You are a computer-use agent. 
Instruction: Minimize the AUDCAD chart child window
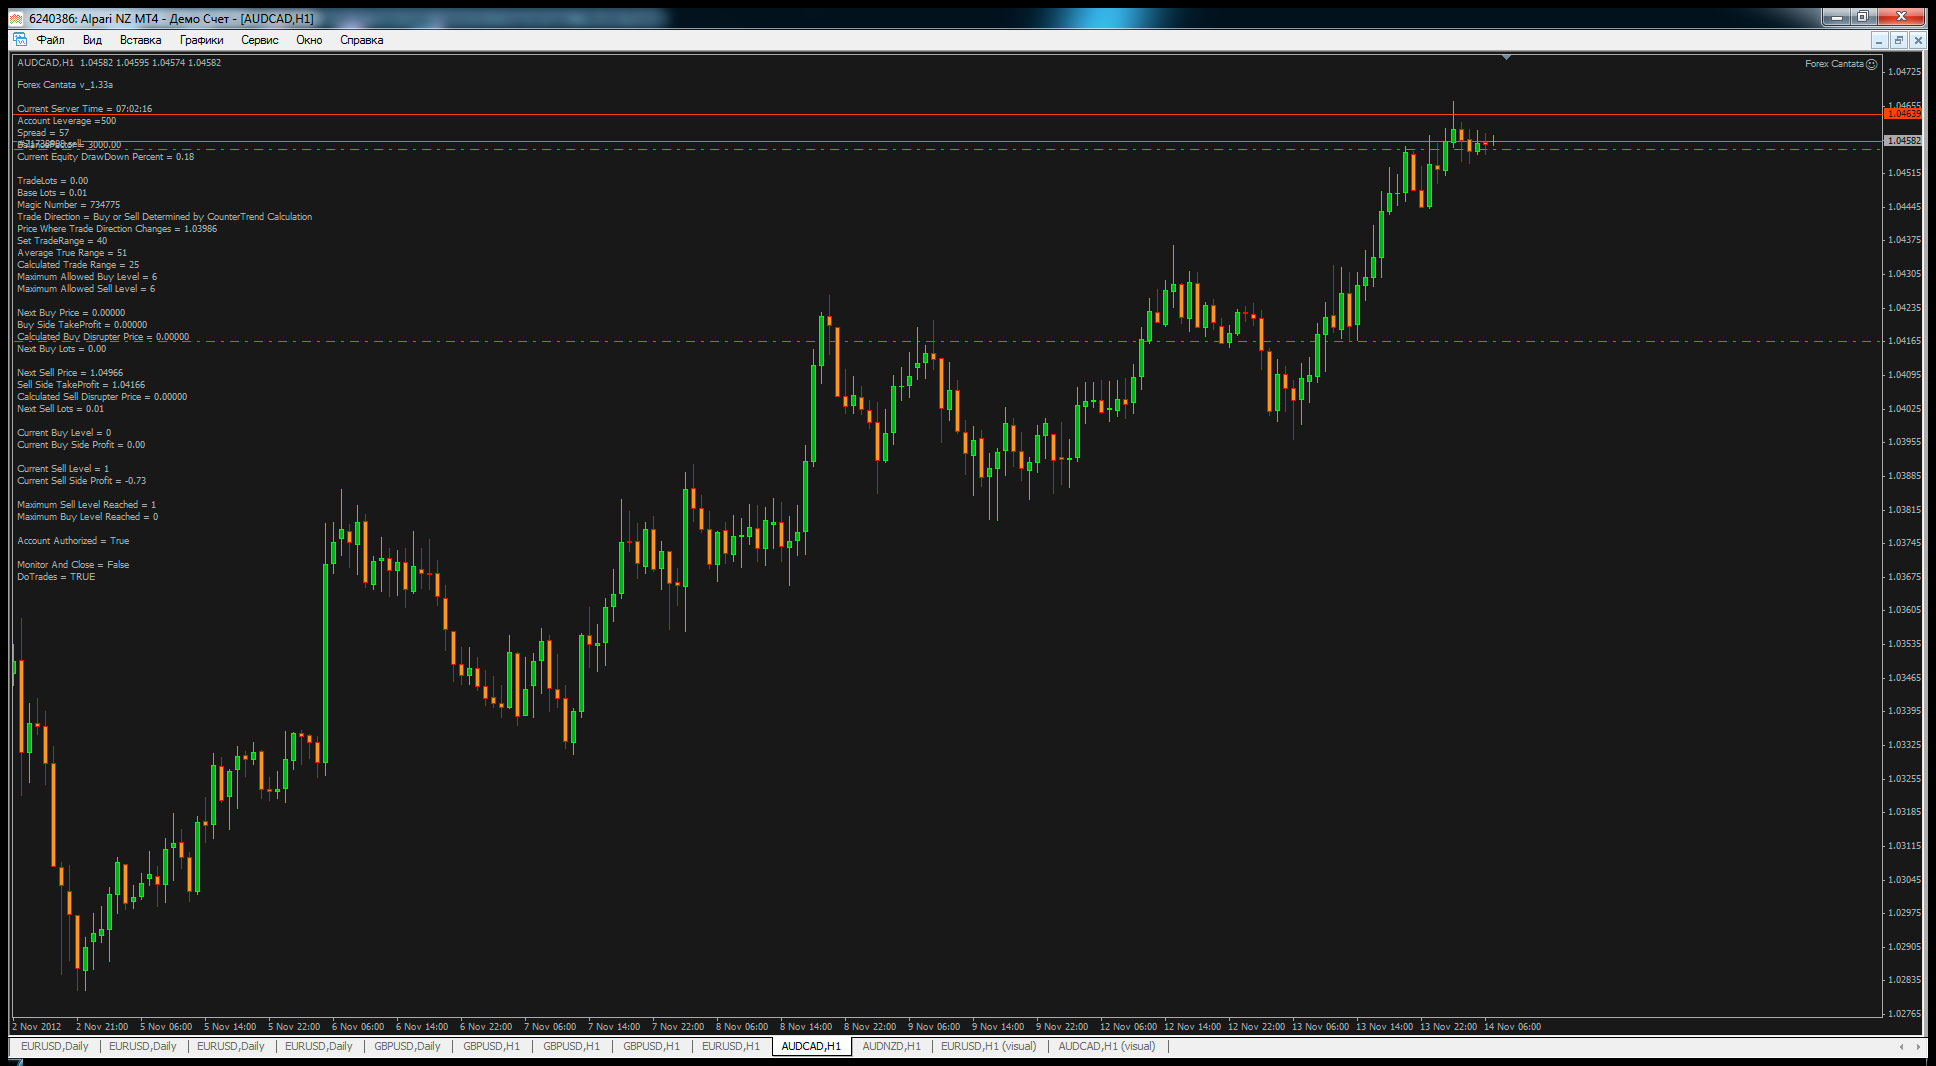[1879, 40]
